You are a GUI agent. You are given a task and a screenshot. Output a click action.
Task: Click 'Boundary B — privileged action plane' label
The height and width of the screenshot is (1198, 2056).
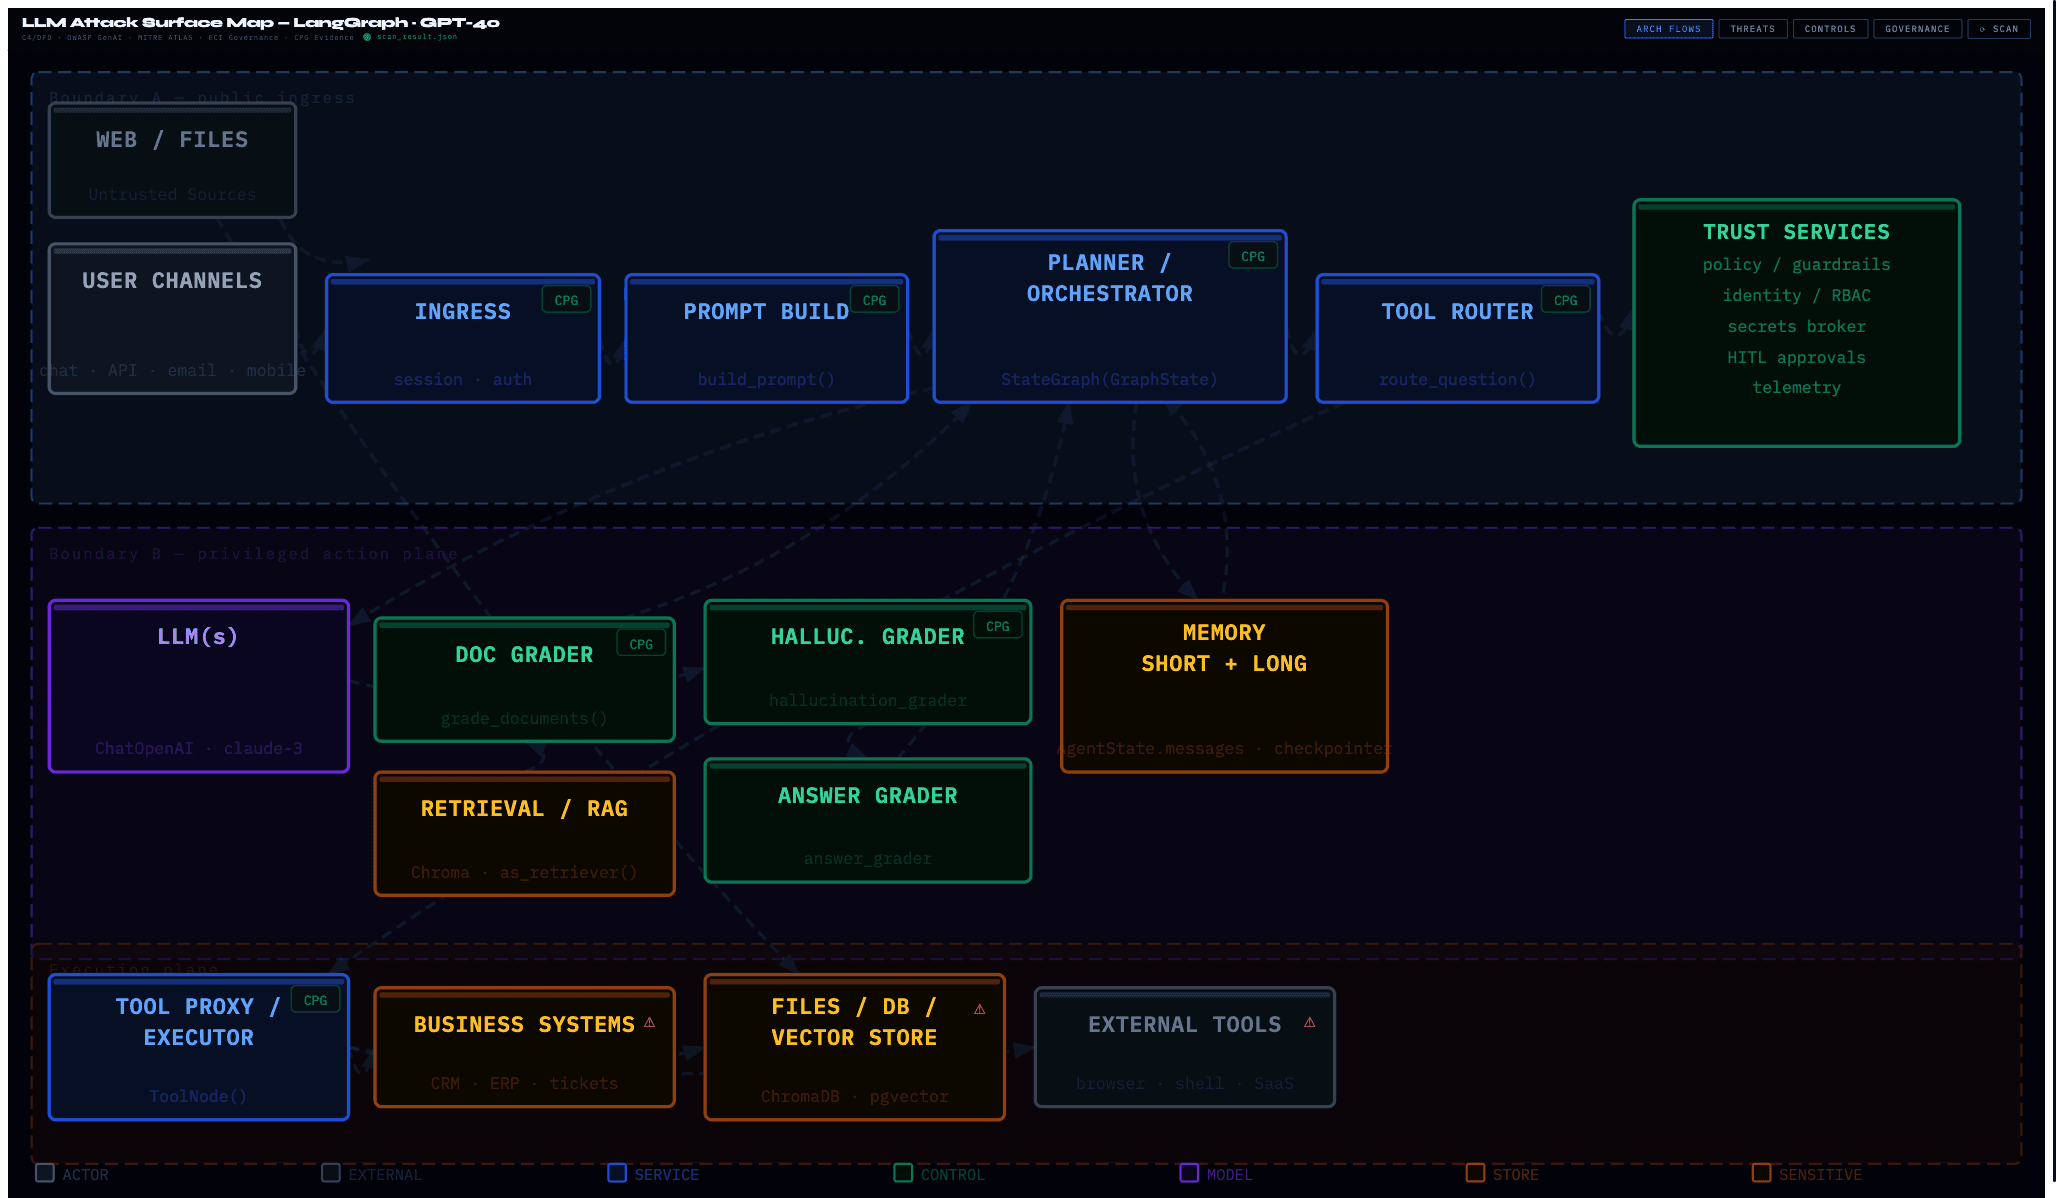(253, 554)
